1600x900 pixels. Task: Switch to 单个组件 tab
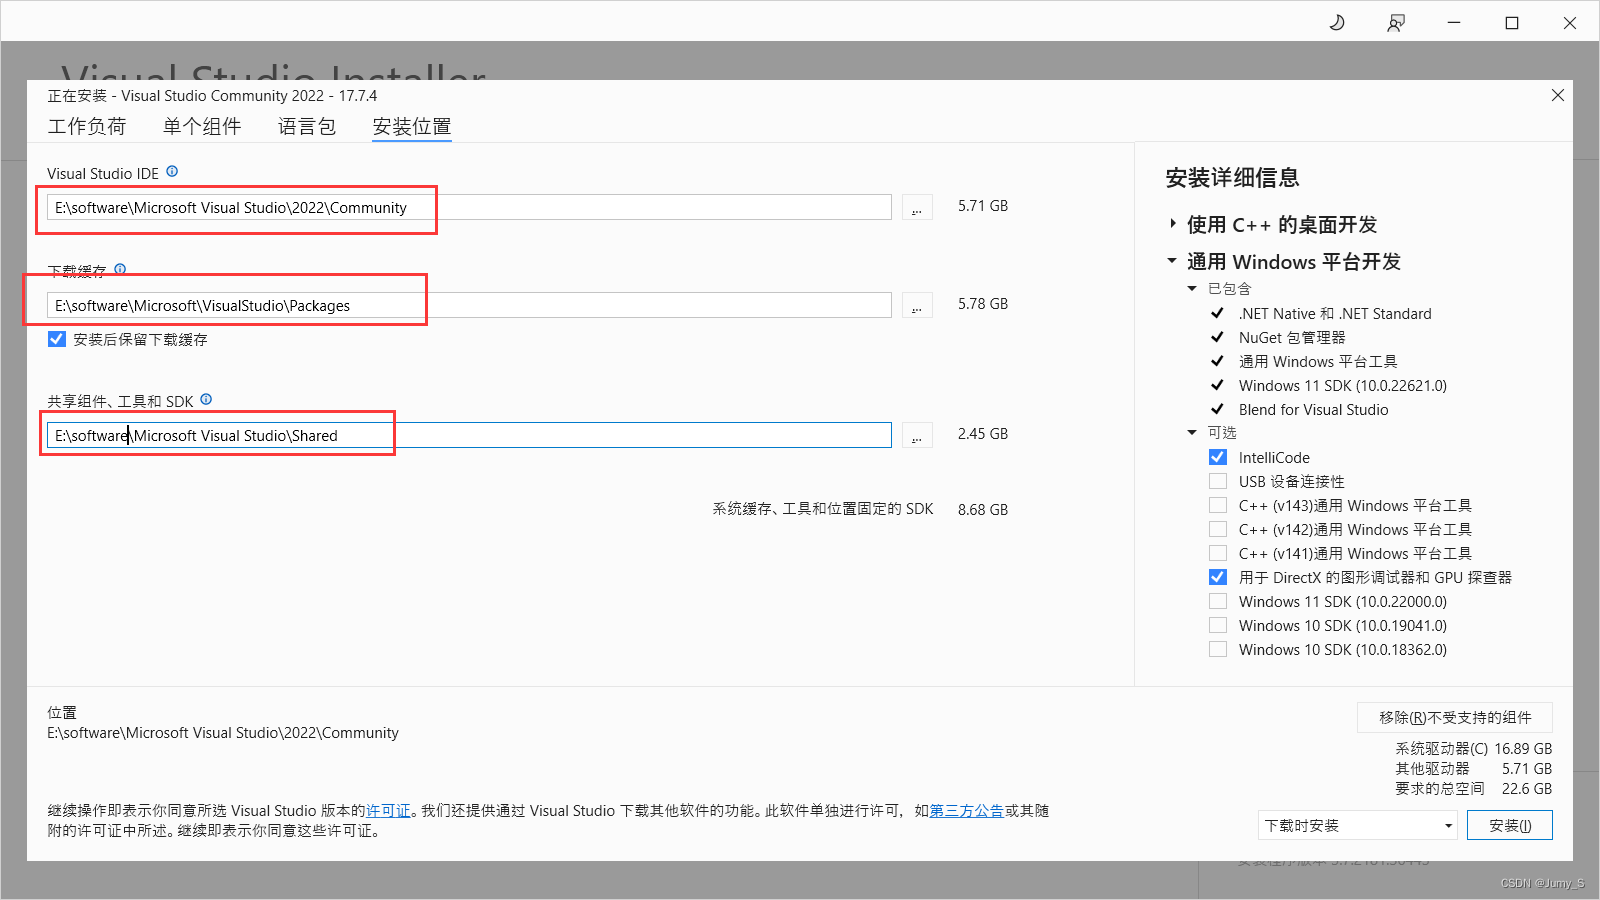click(x=202, y=126)
